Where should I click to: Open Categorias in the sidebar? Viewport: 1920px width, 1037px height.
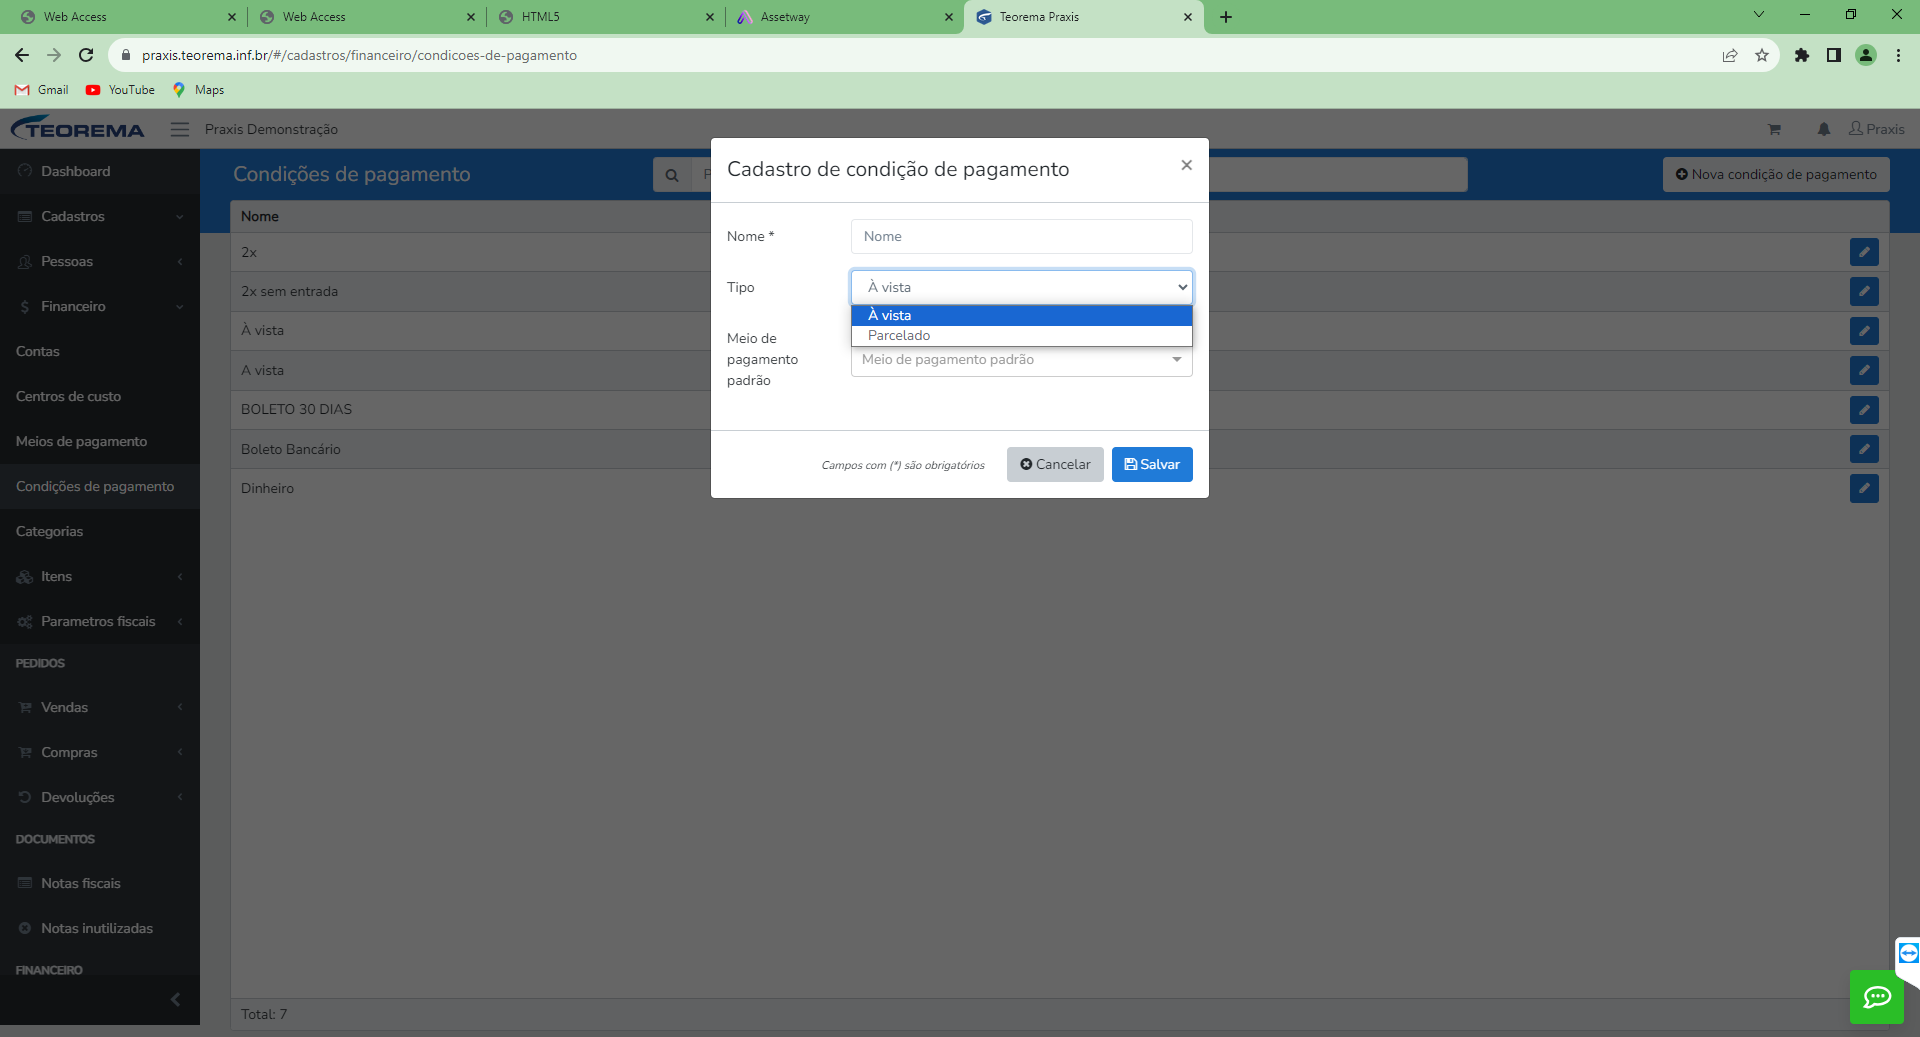tap(100, 531)
